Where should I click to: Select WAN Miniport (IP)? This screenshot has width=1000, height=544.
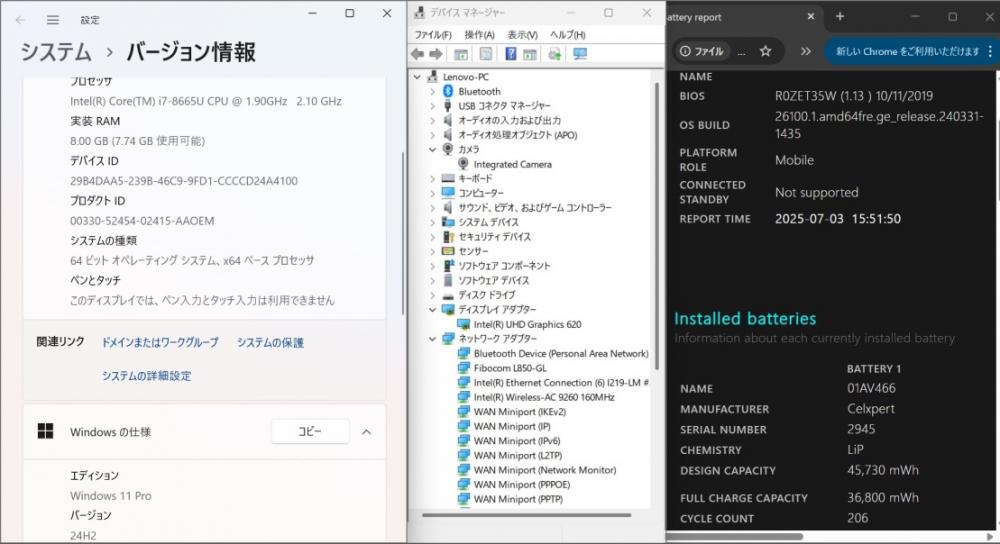coord(512,426)
